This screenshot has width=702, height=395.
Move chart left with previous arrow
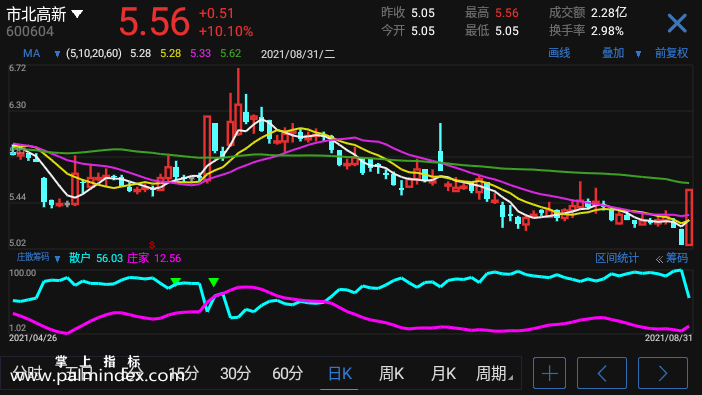(602, 373)
